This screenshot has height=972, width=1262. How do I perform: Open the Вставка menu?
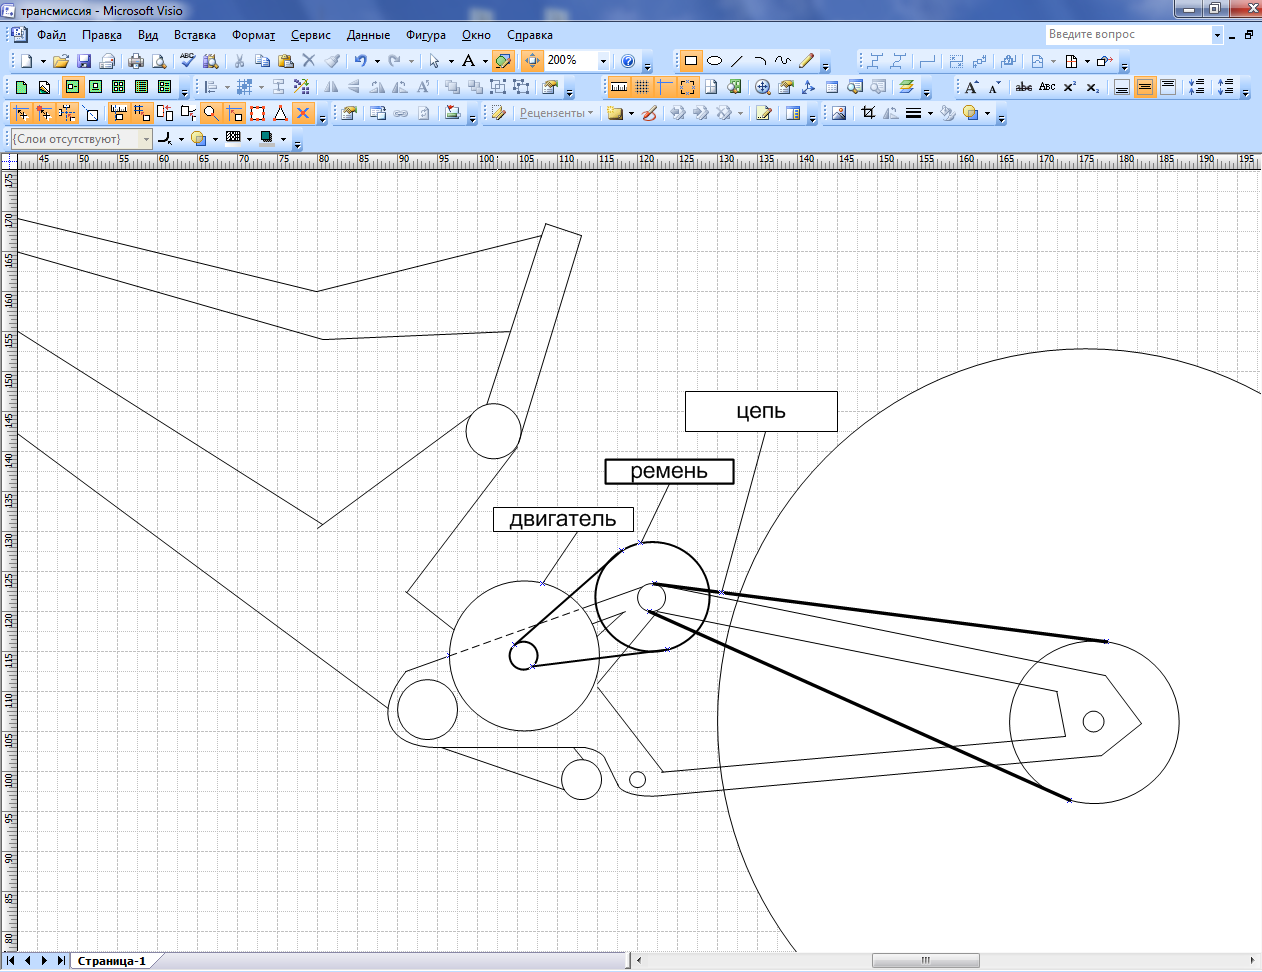click(194, 35)
